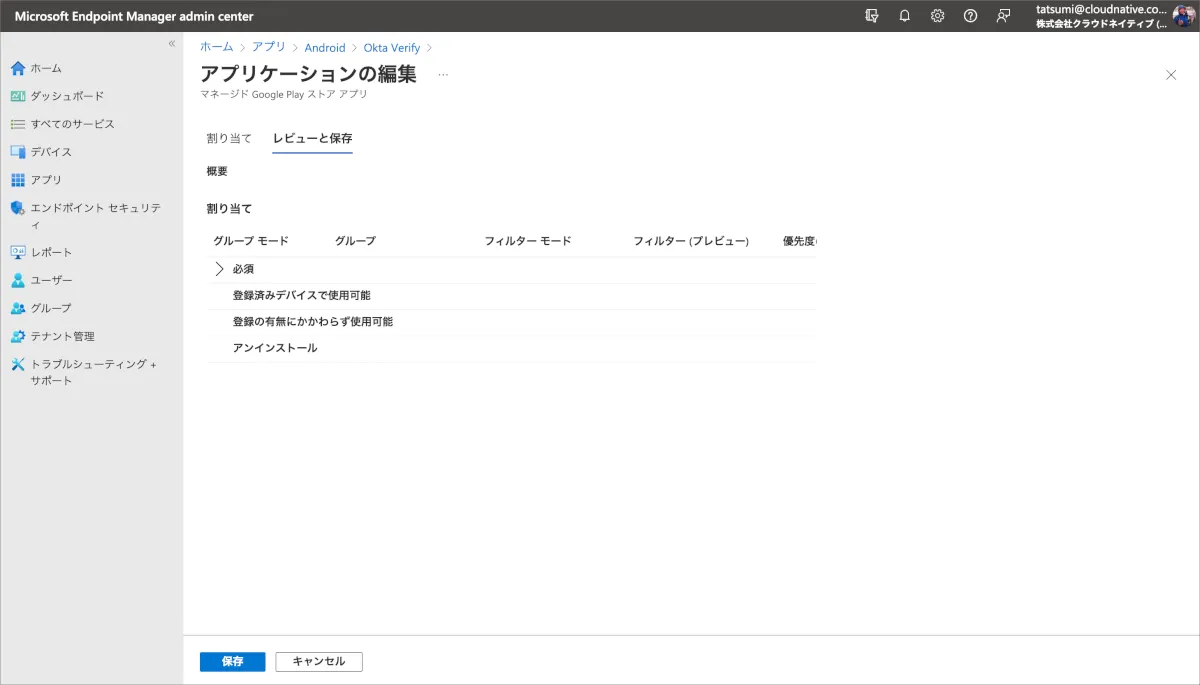Select the Endpoint Security shield icon
1200x685 pixels.
point(17,208)
